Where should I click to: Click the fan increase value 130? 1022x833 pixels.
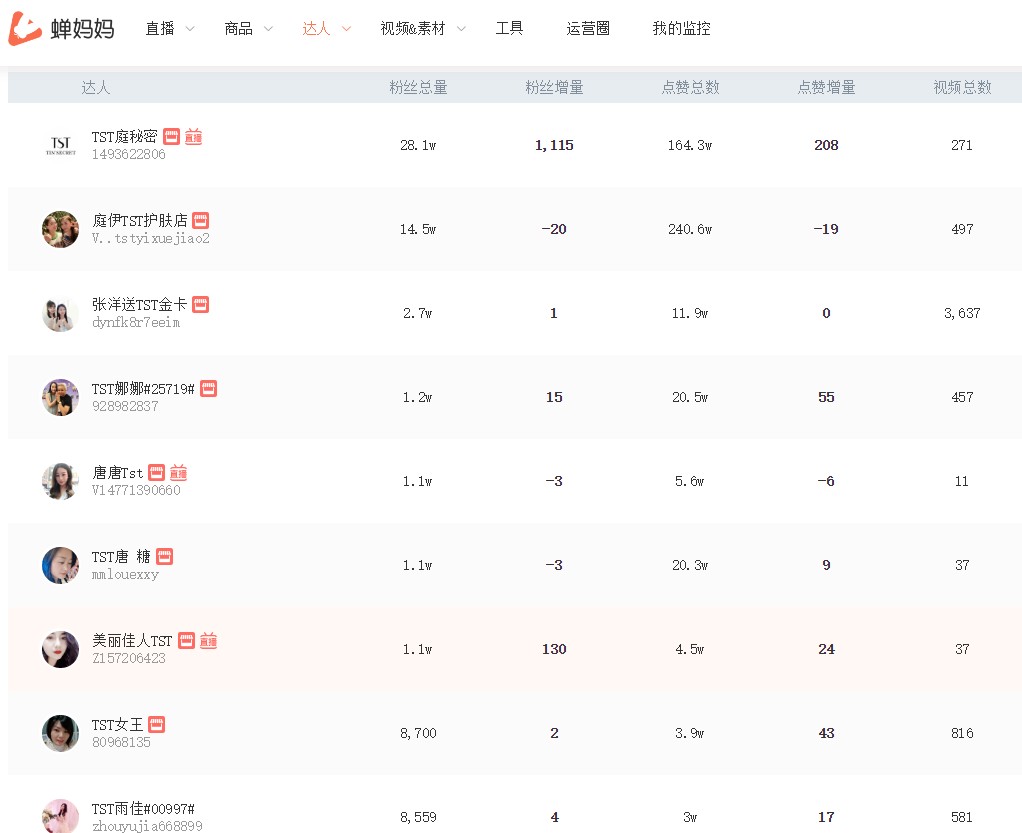554,650
